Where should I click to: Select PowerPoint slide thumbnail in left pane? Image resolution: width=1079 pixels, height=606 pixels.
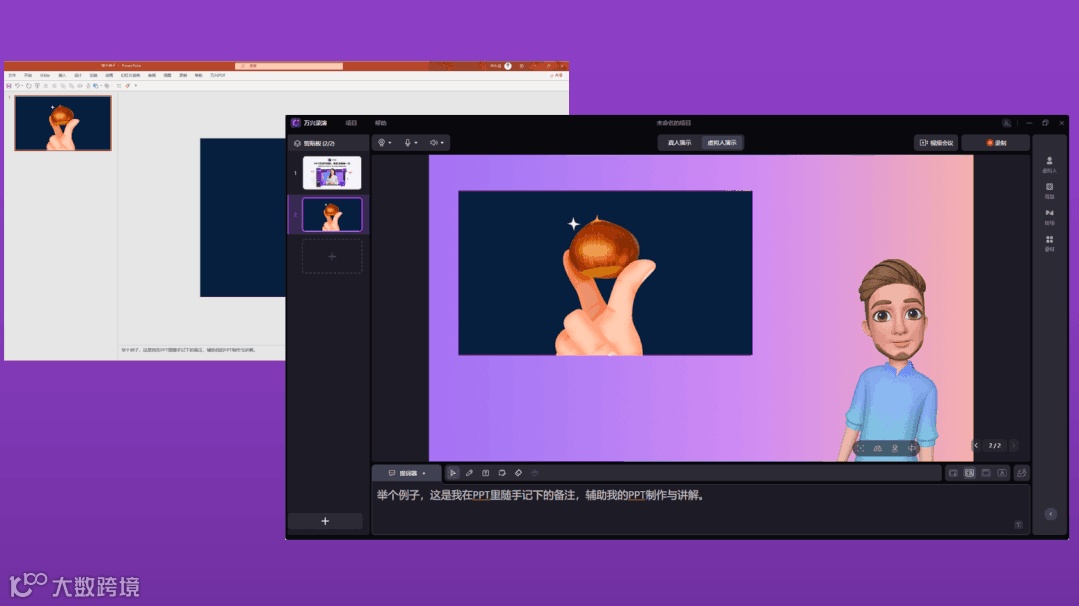click(63, 123)
